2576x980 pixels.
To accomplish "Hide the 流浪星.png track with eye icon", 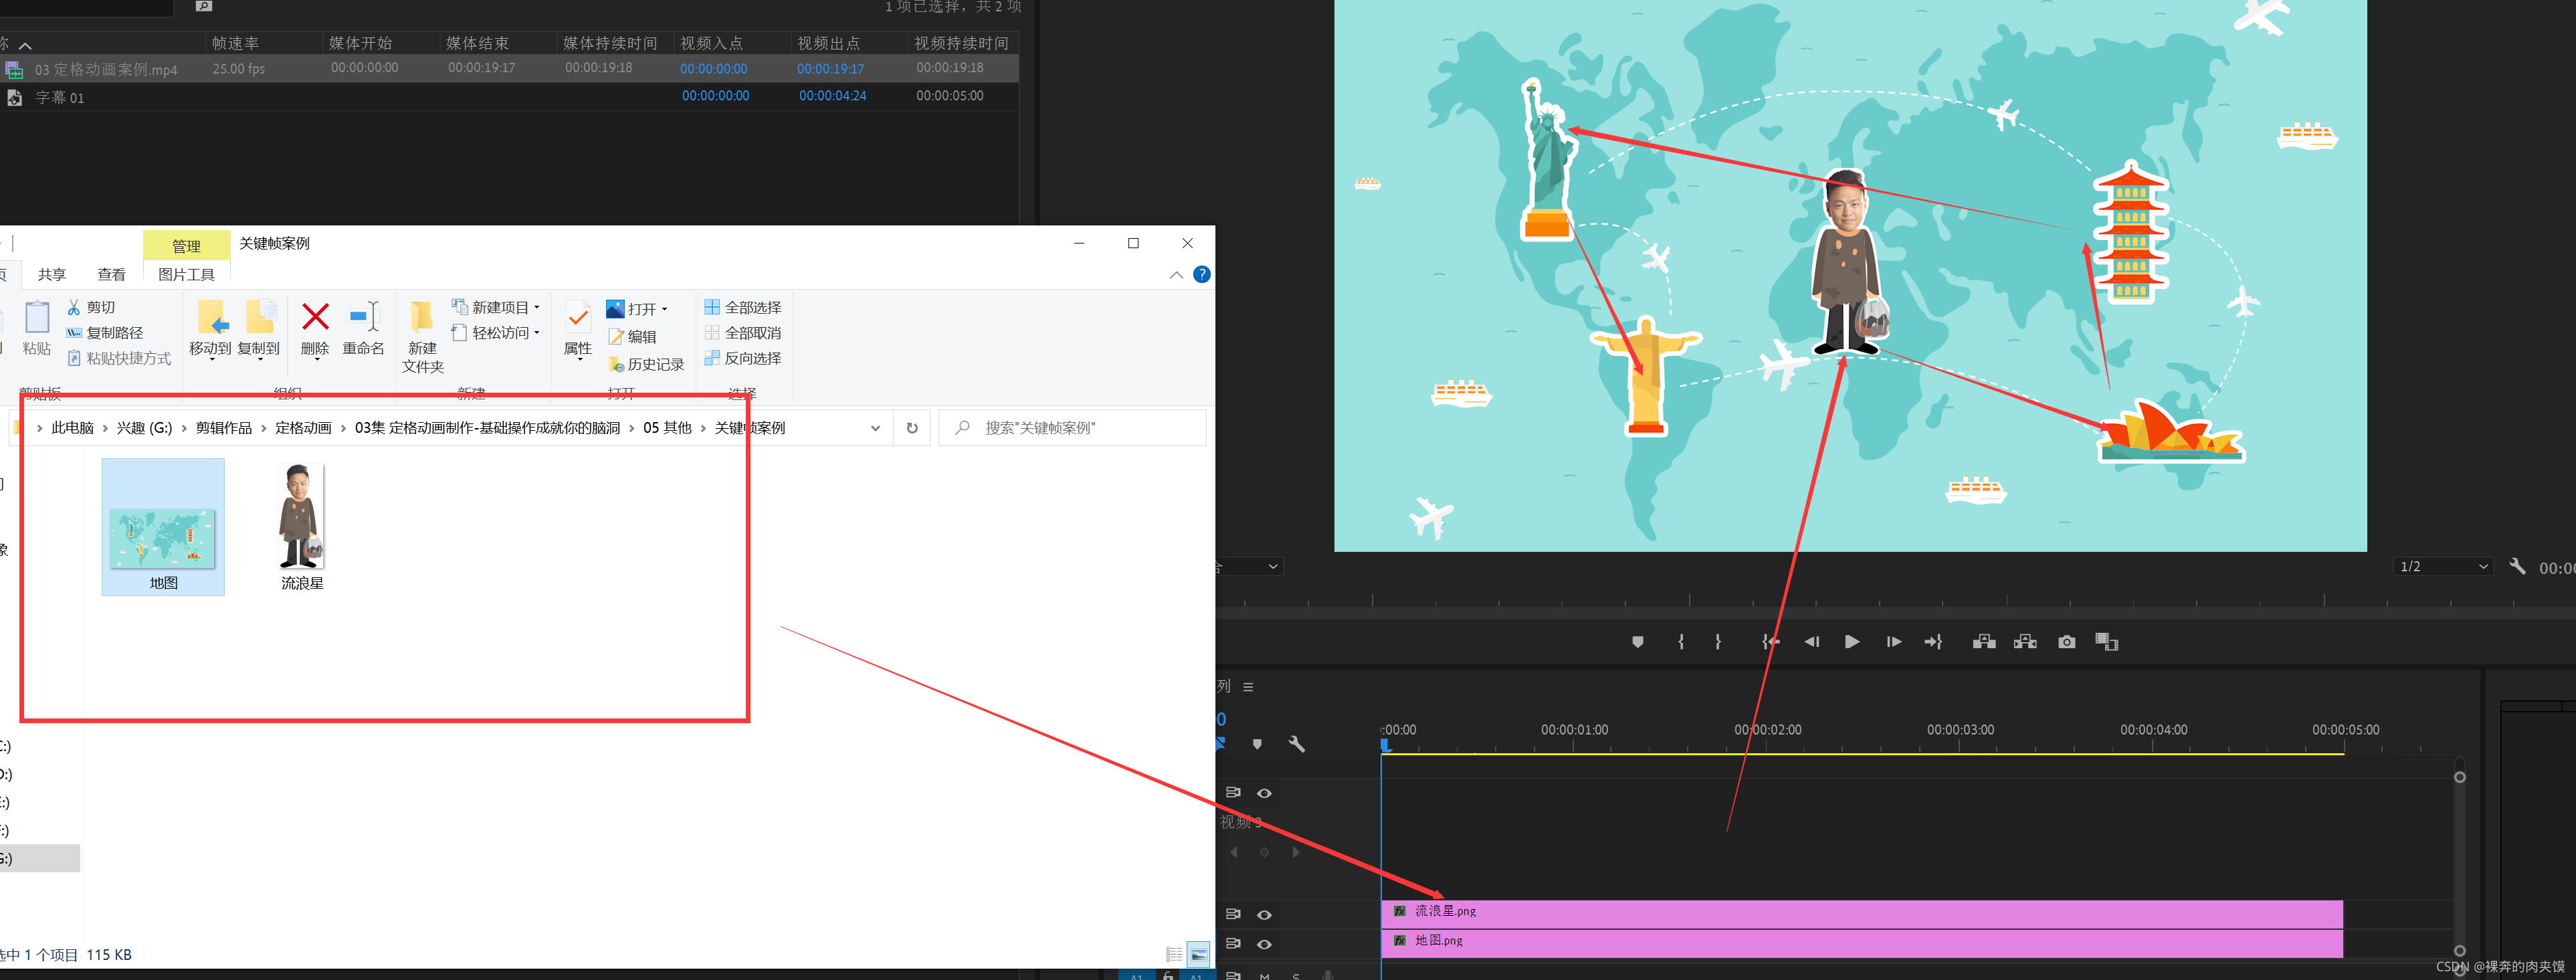I will pos(1264,915).
